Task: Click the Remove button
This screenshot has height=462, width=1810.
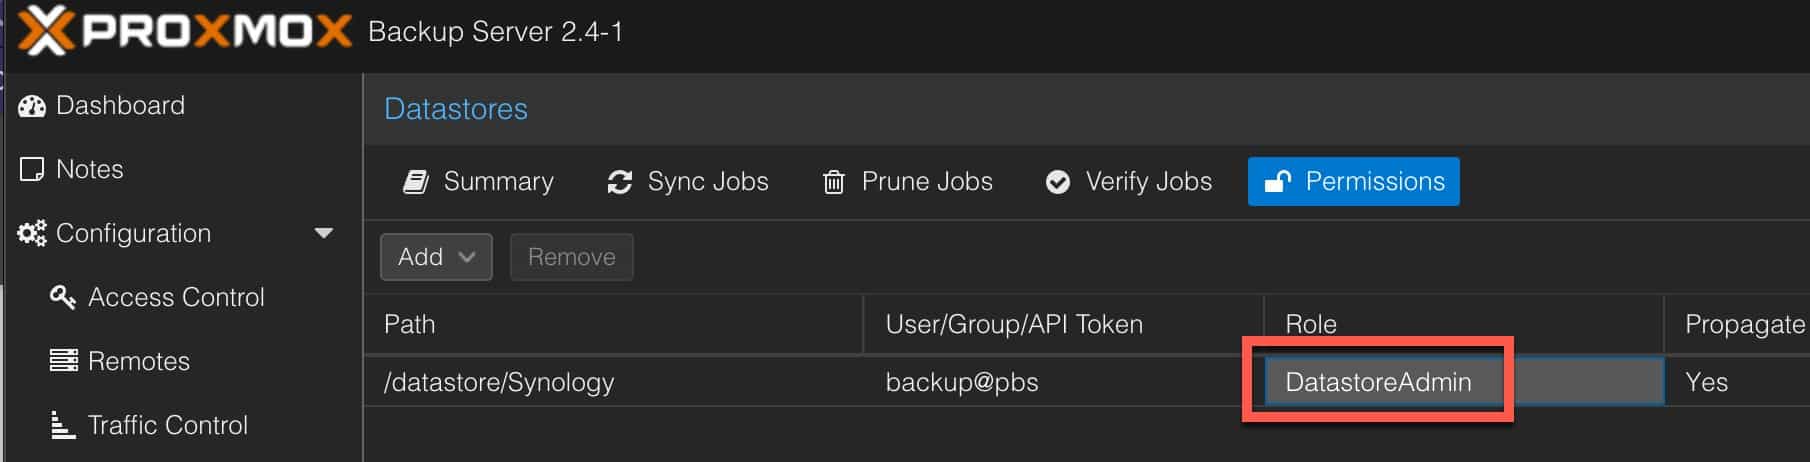Action: point(572,257)
